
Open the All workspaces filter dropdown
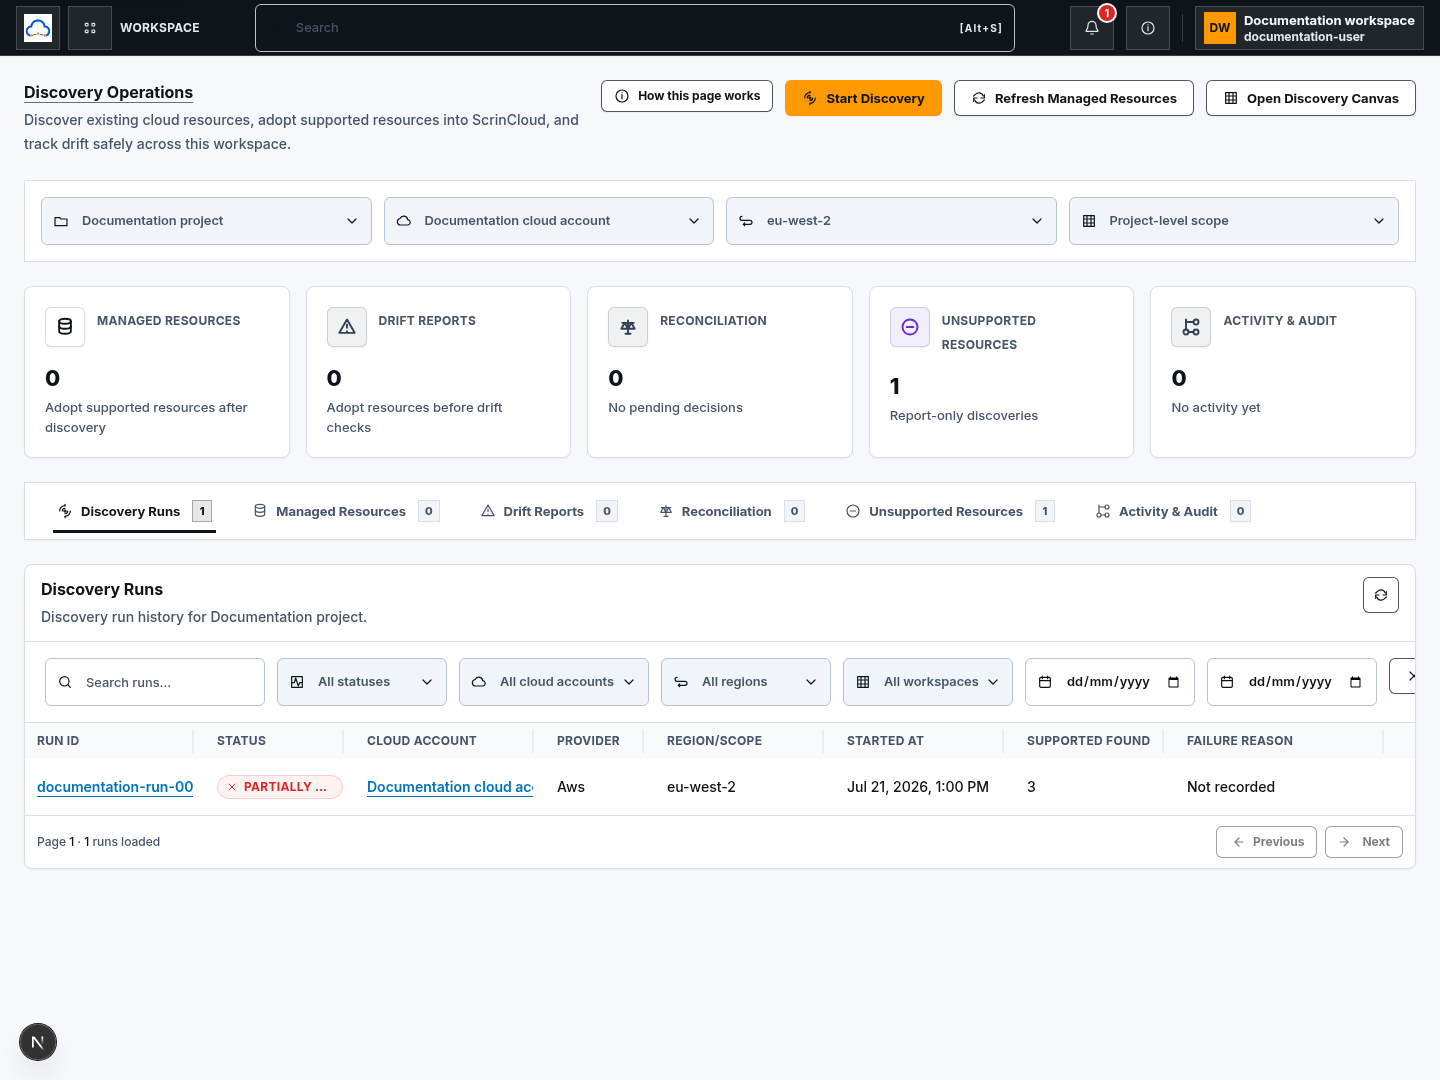point(928,682)
